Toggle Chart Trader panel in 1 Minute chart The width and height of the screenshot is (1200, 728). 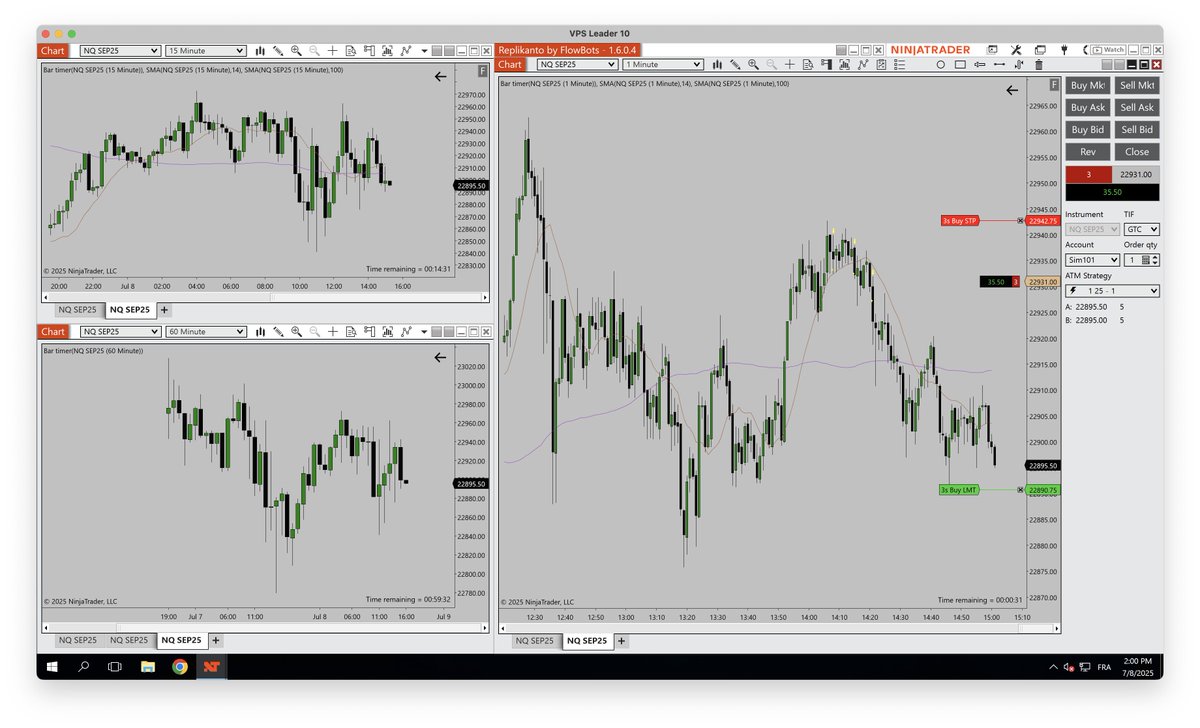coord(826,64)
